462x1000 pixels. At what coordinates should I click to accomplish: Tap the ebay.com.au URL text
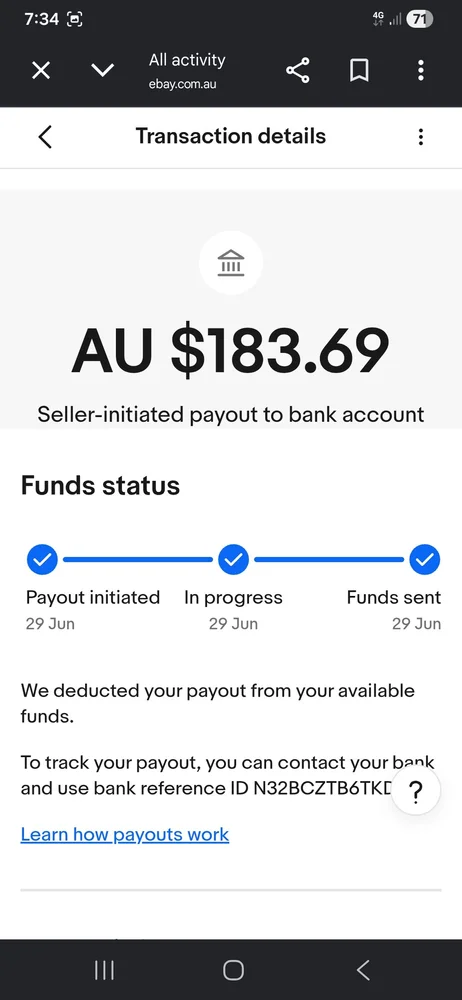click(183, 85)
